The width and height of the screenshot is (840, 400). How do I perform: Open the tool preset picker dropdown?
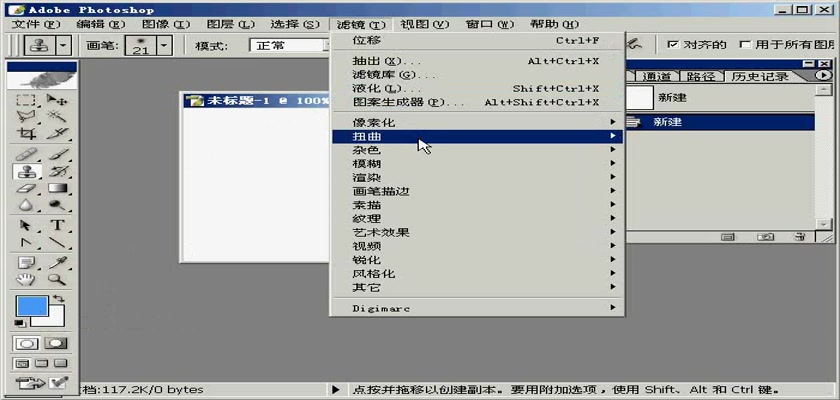(65, 46)
